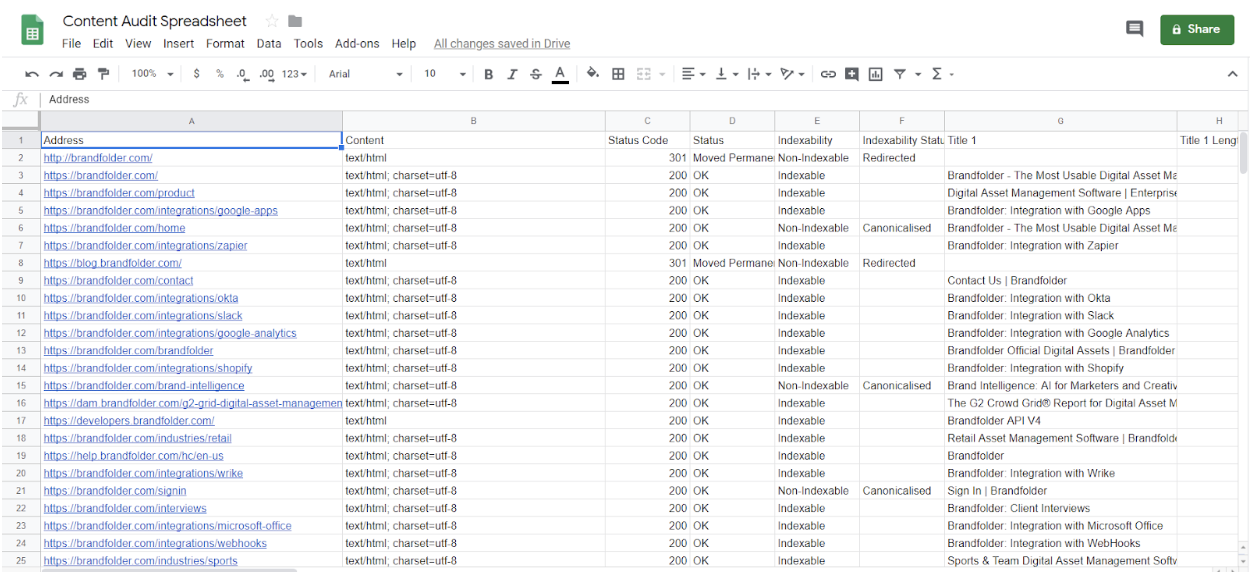This screenshot has height=582, width=1256.
Task: Open the zoom 100% dropdown
Action: tap(153, 74)
